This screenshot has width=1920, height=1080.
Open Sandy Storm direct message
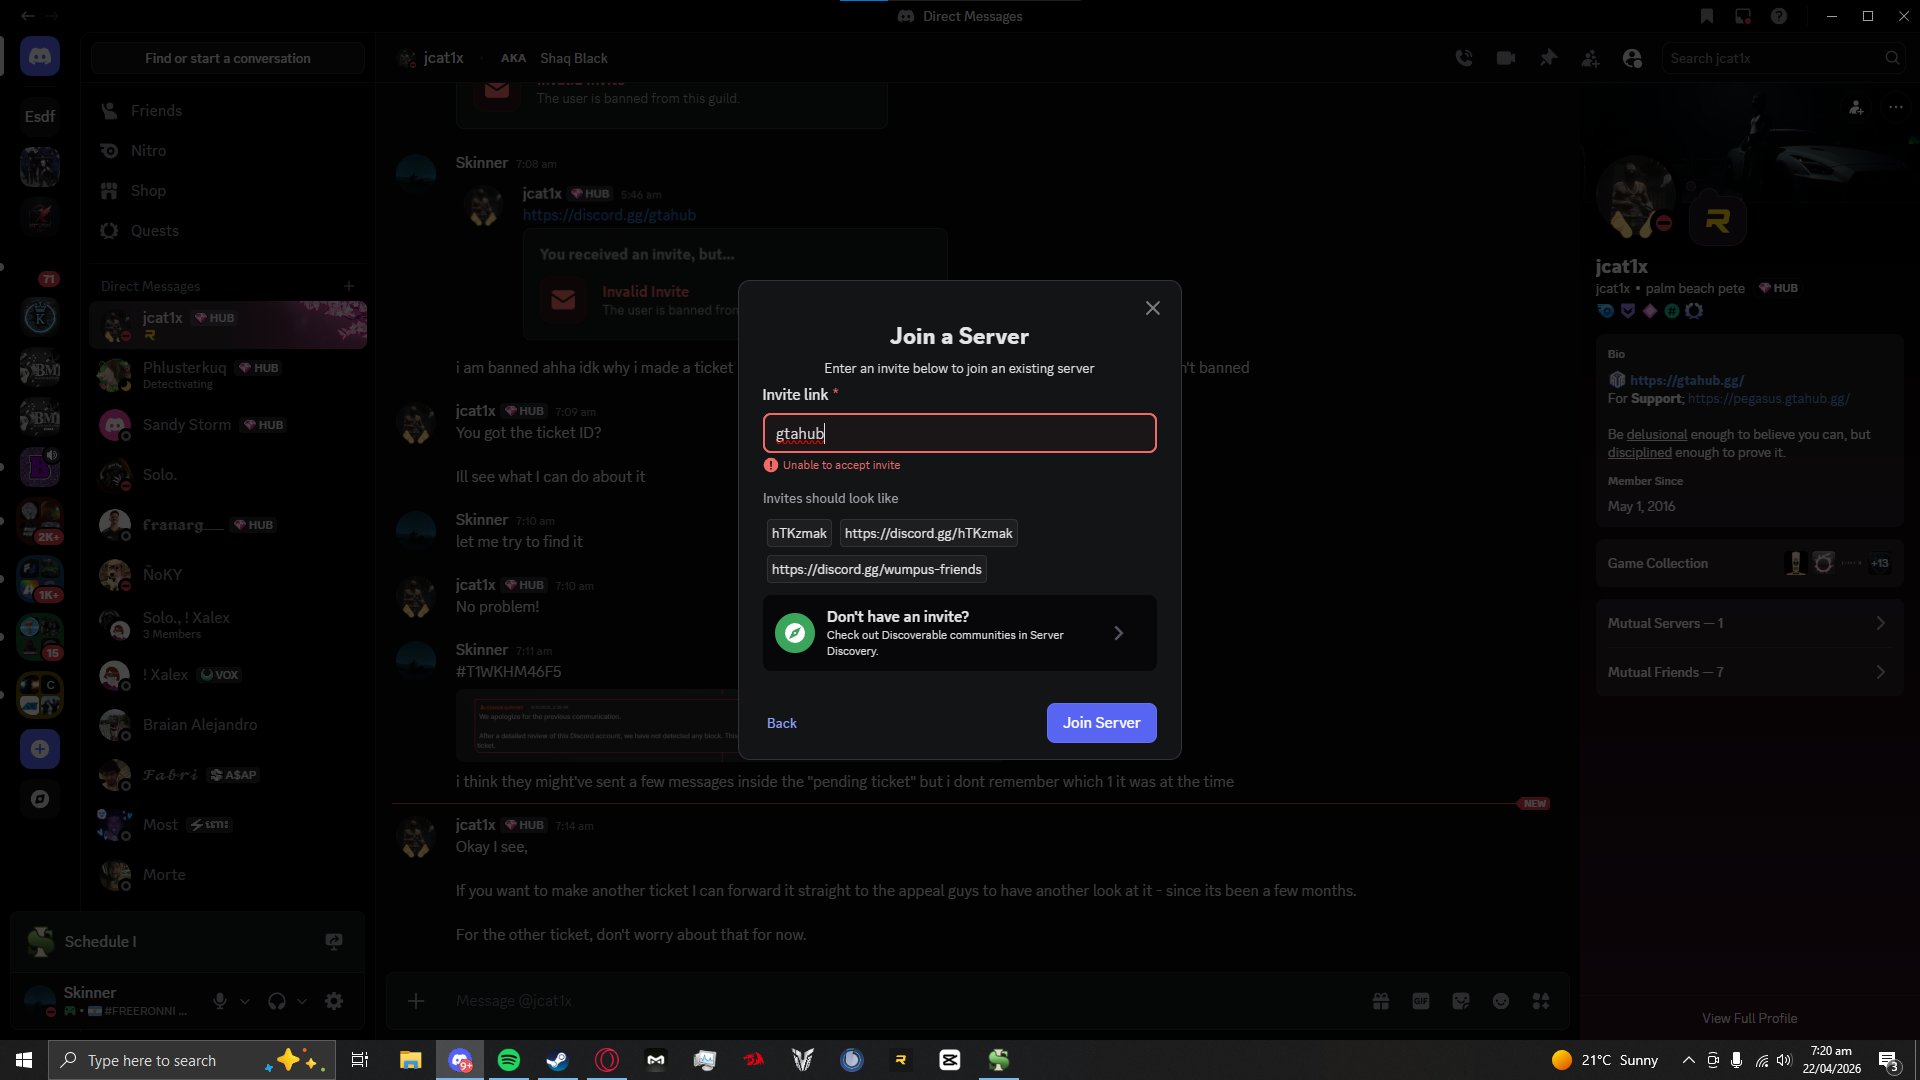(228, 425)
